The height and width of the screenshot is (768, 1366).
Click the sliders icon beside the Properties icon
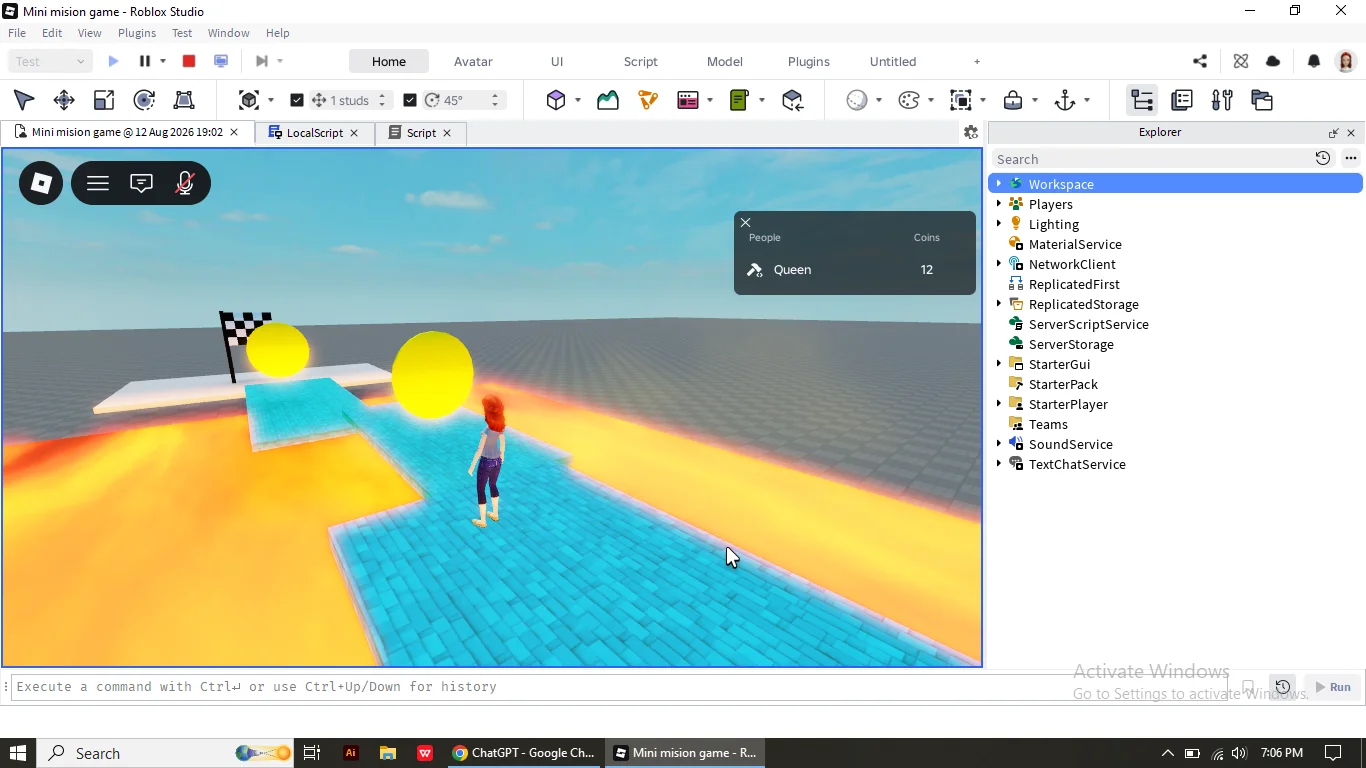pos(1222,100)
